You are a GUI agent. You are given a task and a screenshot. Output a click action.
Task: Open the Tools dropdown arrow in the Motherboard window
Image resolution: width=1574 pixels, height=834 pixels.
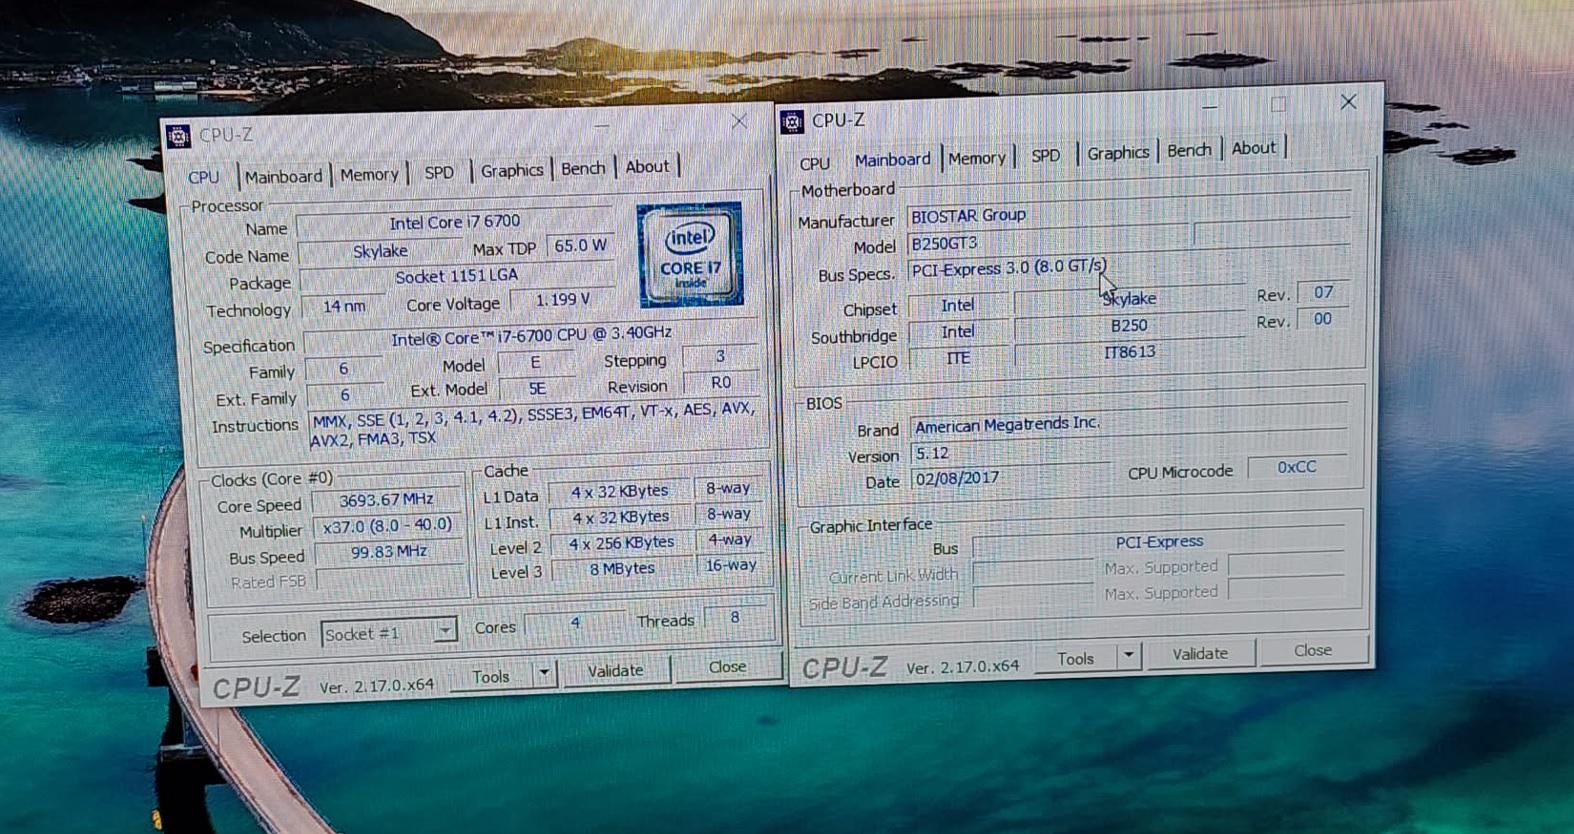click(1128, 656)
